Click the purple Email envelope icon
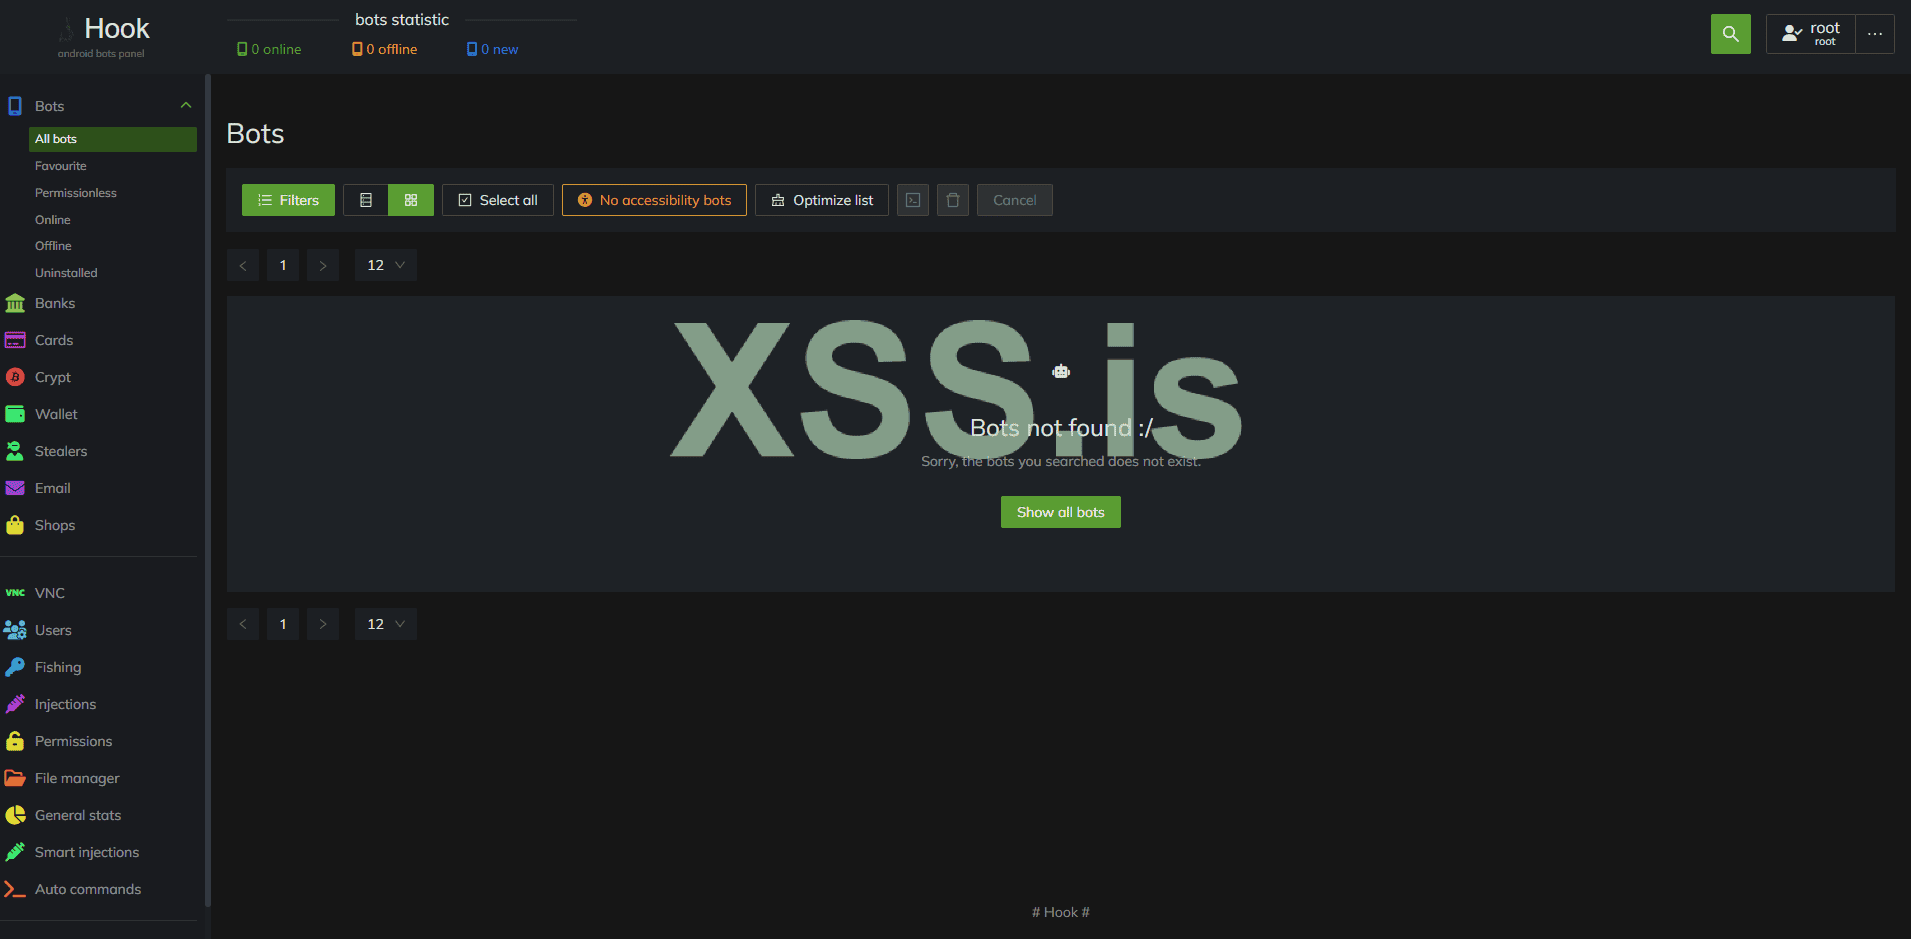 [x=15, y=488]
